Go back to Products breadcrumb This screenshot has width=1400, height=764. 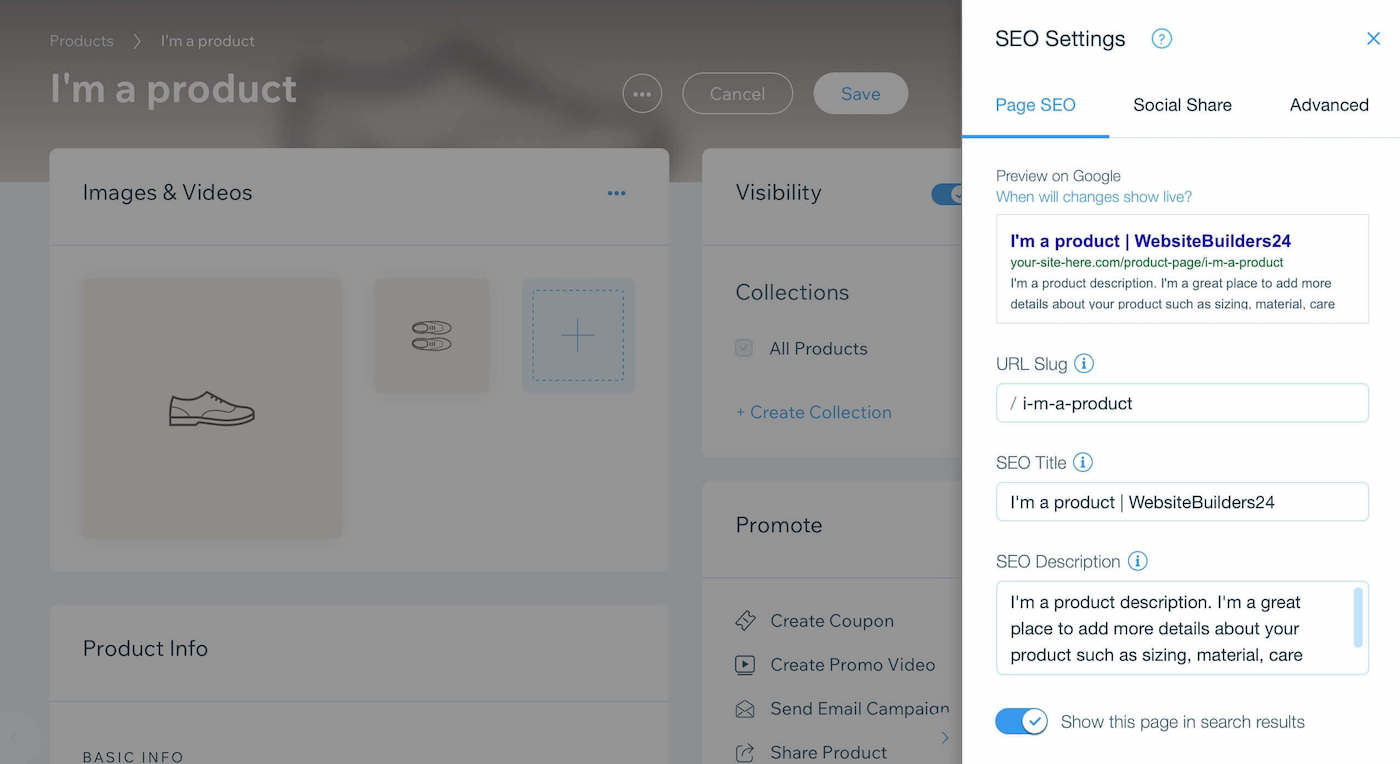coord(81,41)
